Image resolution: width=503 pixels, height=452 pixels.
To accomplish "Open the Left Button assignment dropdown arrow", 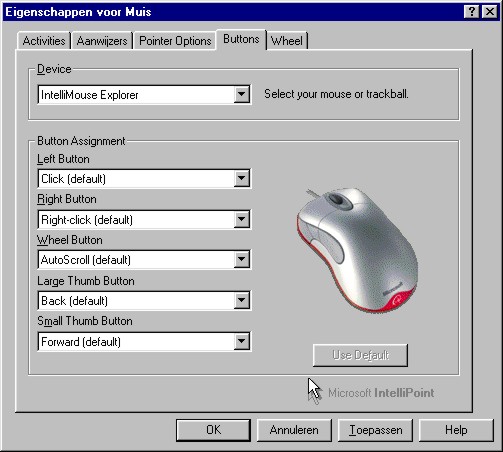I will click(x=241, y=179).
